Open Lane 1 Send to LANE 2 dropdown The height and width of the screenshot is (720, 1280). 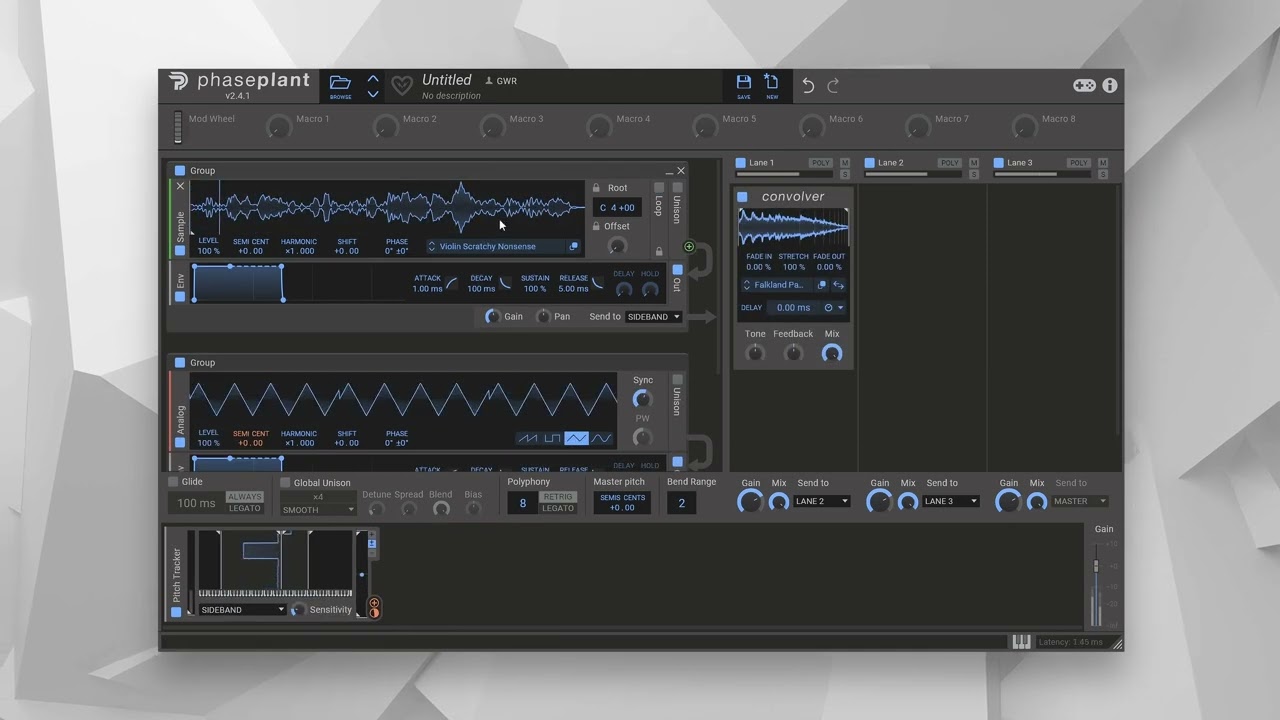pyautogui.click(x=822, y=501)
